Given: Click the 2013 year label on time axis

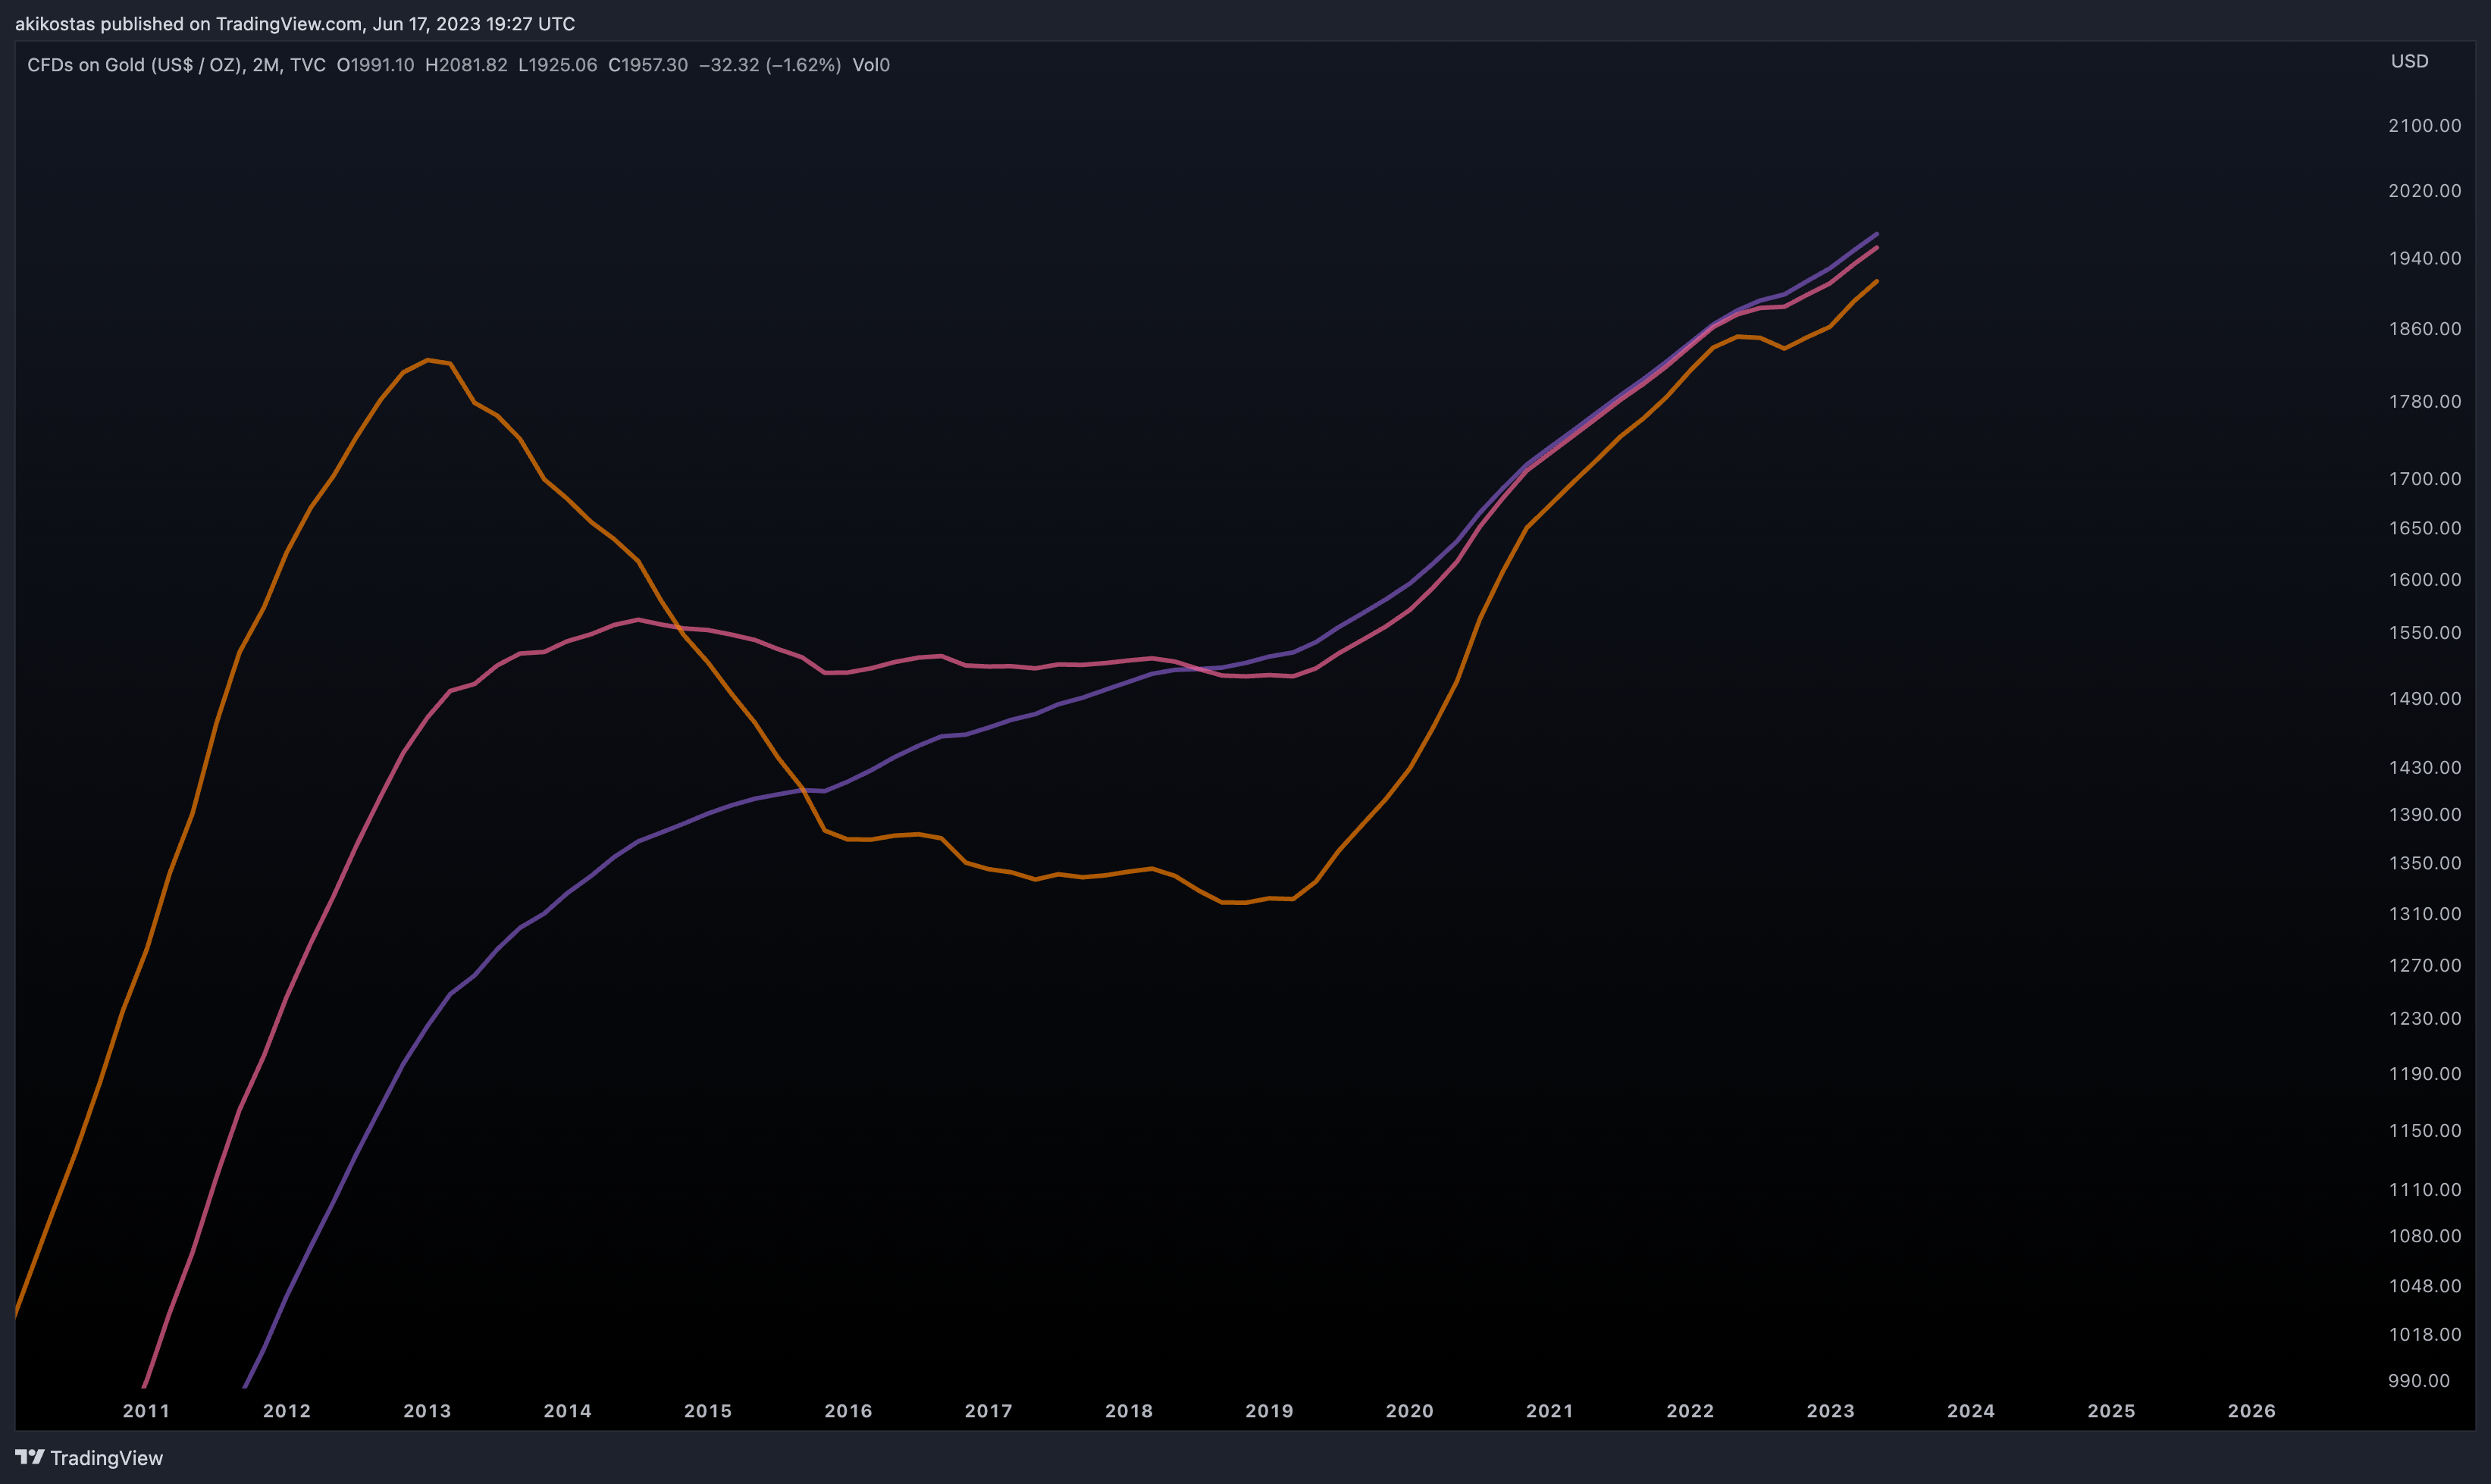Looking at the screenshot, I should point(427,1411).
